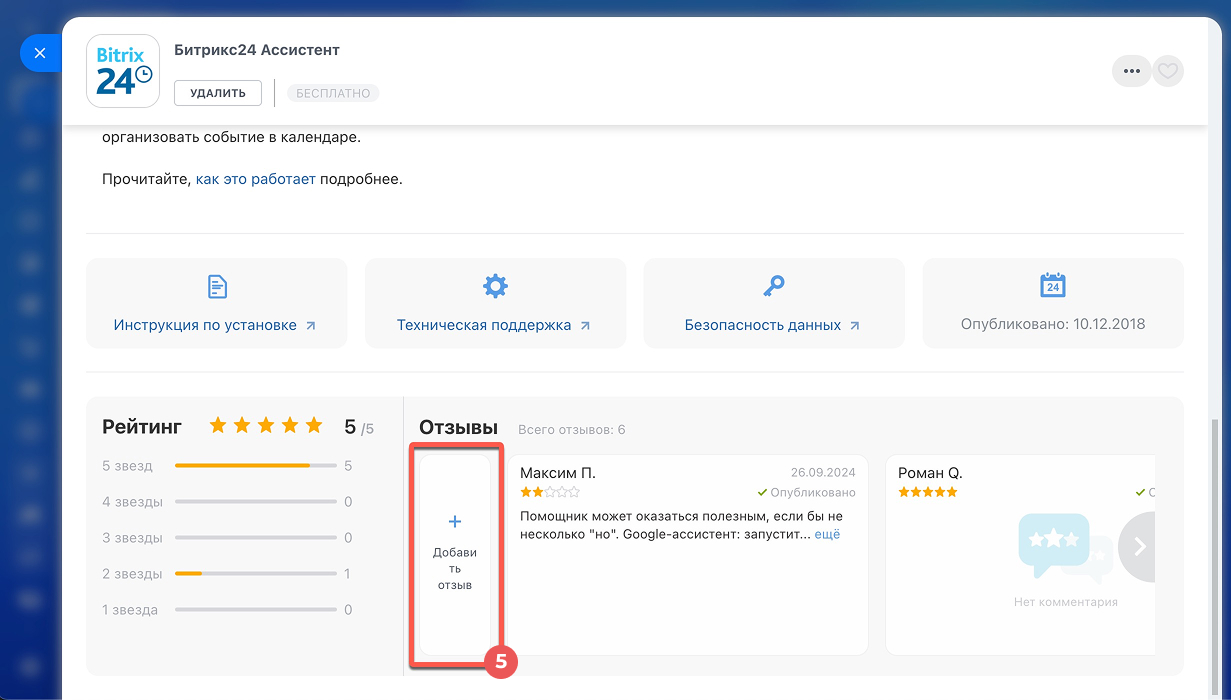Open the 'как это работает' link
This screenshot has width=1231, height=700.
[x=256, y=180]
